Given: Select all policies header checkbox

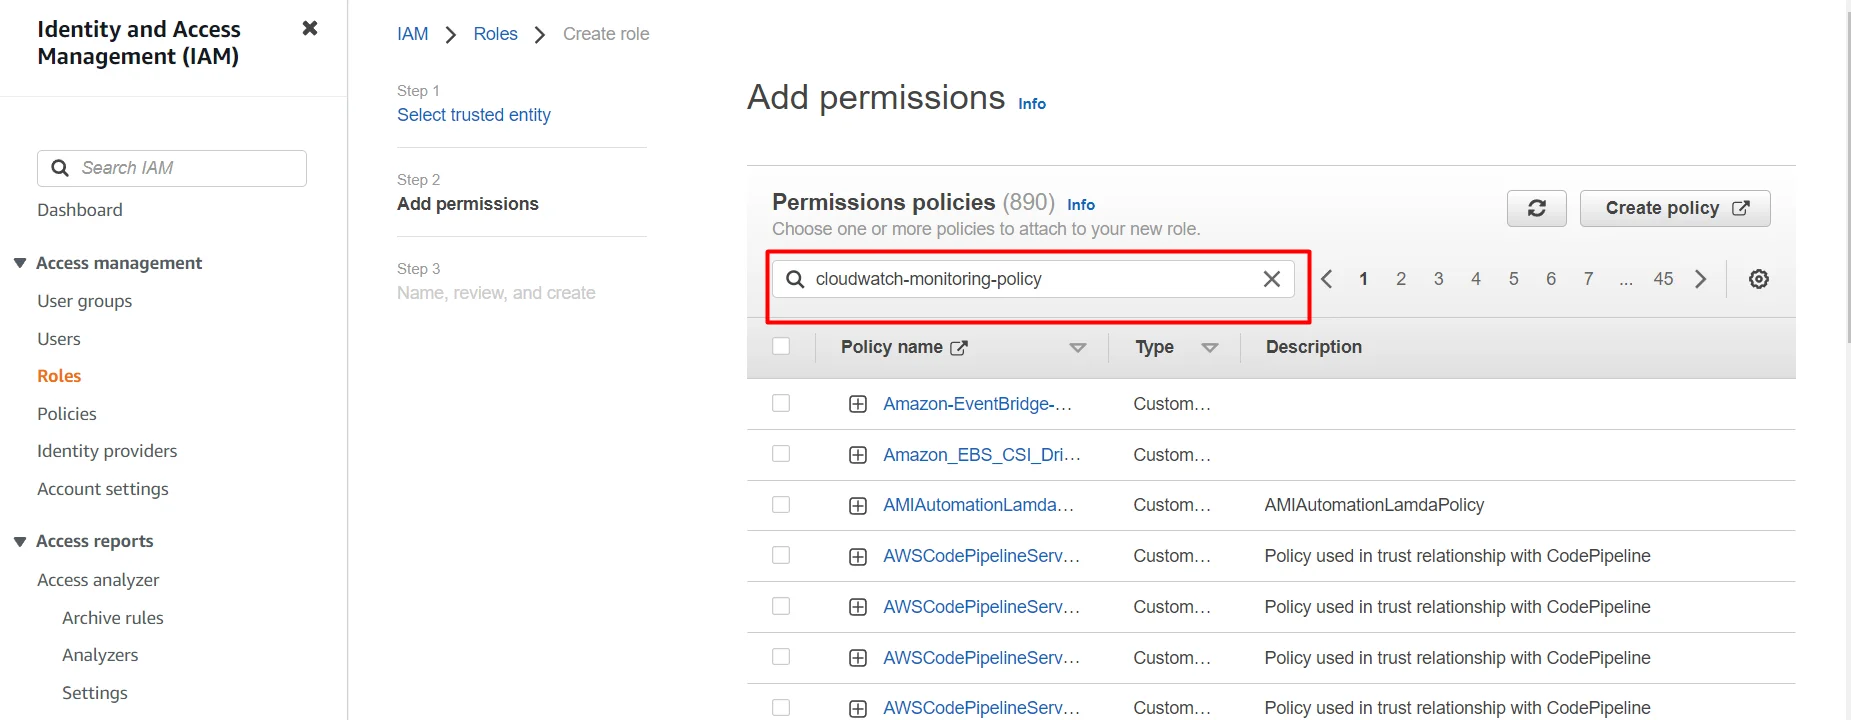Looking at the screenshot, I should [781, 346].
